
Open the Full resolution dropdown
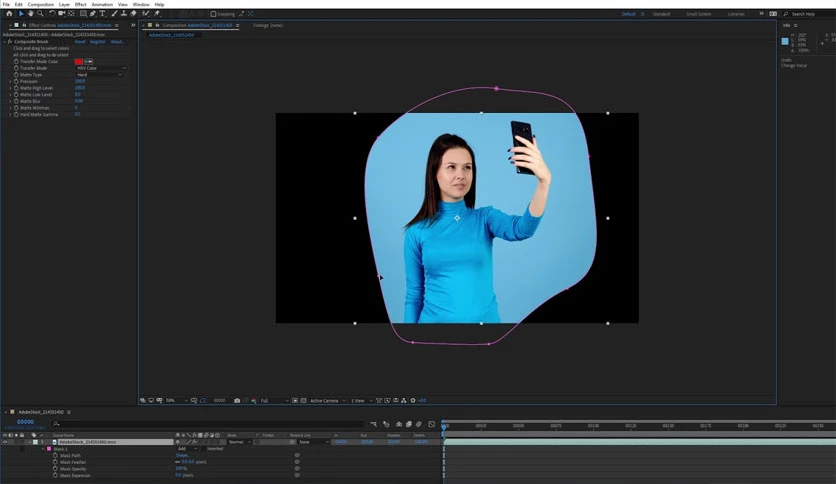[x=274, y=400]
